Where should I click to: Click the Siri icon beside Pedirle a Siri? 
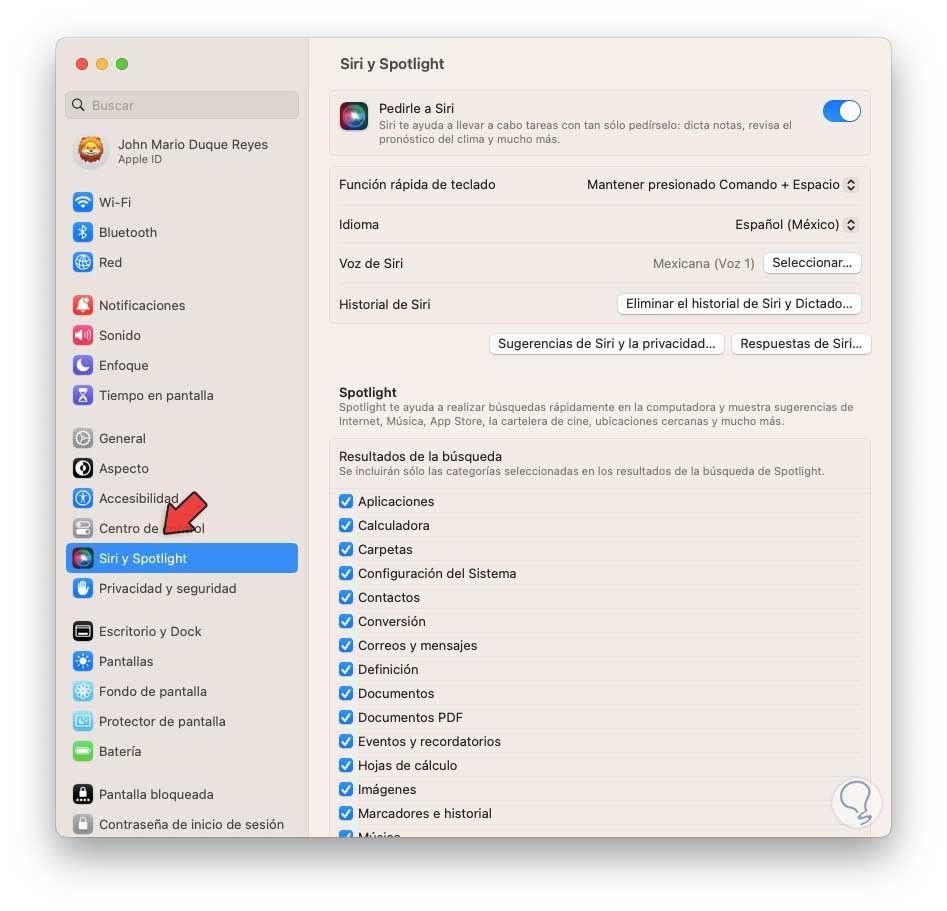(x=354, y=116)
